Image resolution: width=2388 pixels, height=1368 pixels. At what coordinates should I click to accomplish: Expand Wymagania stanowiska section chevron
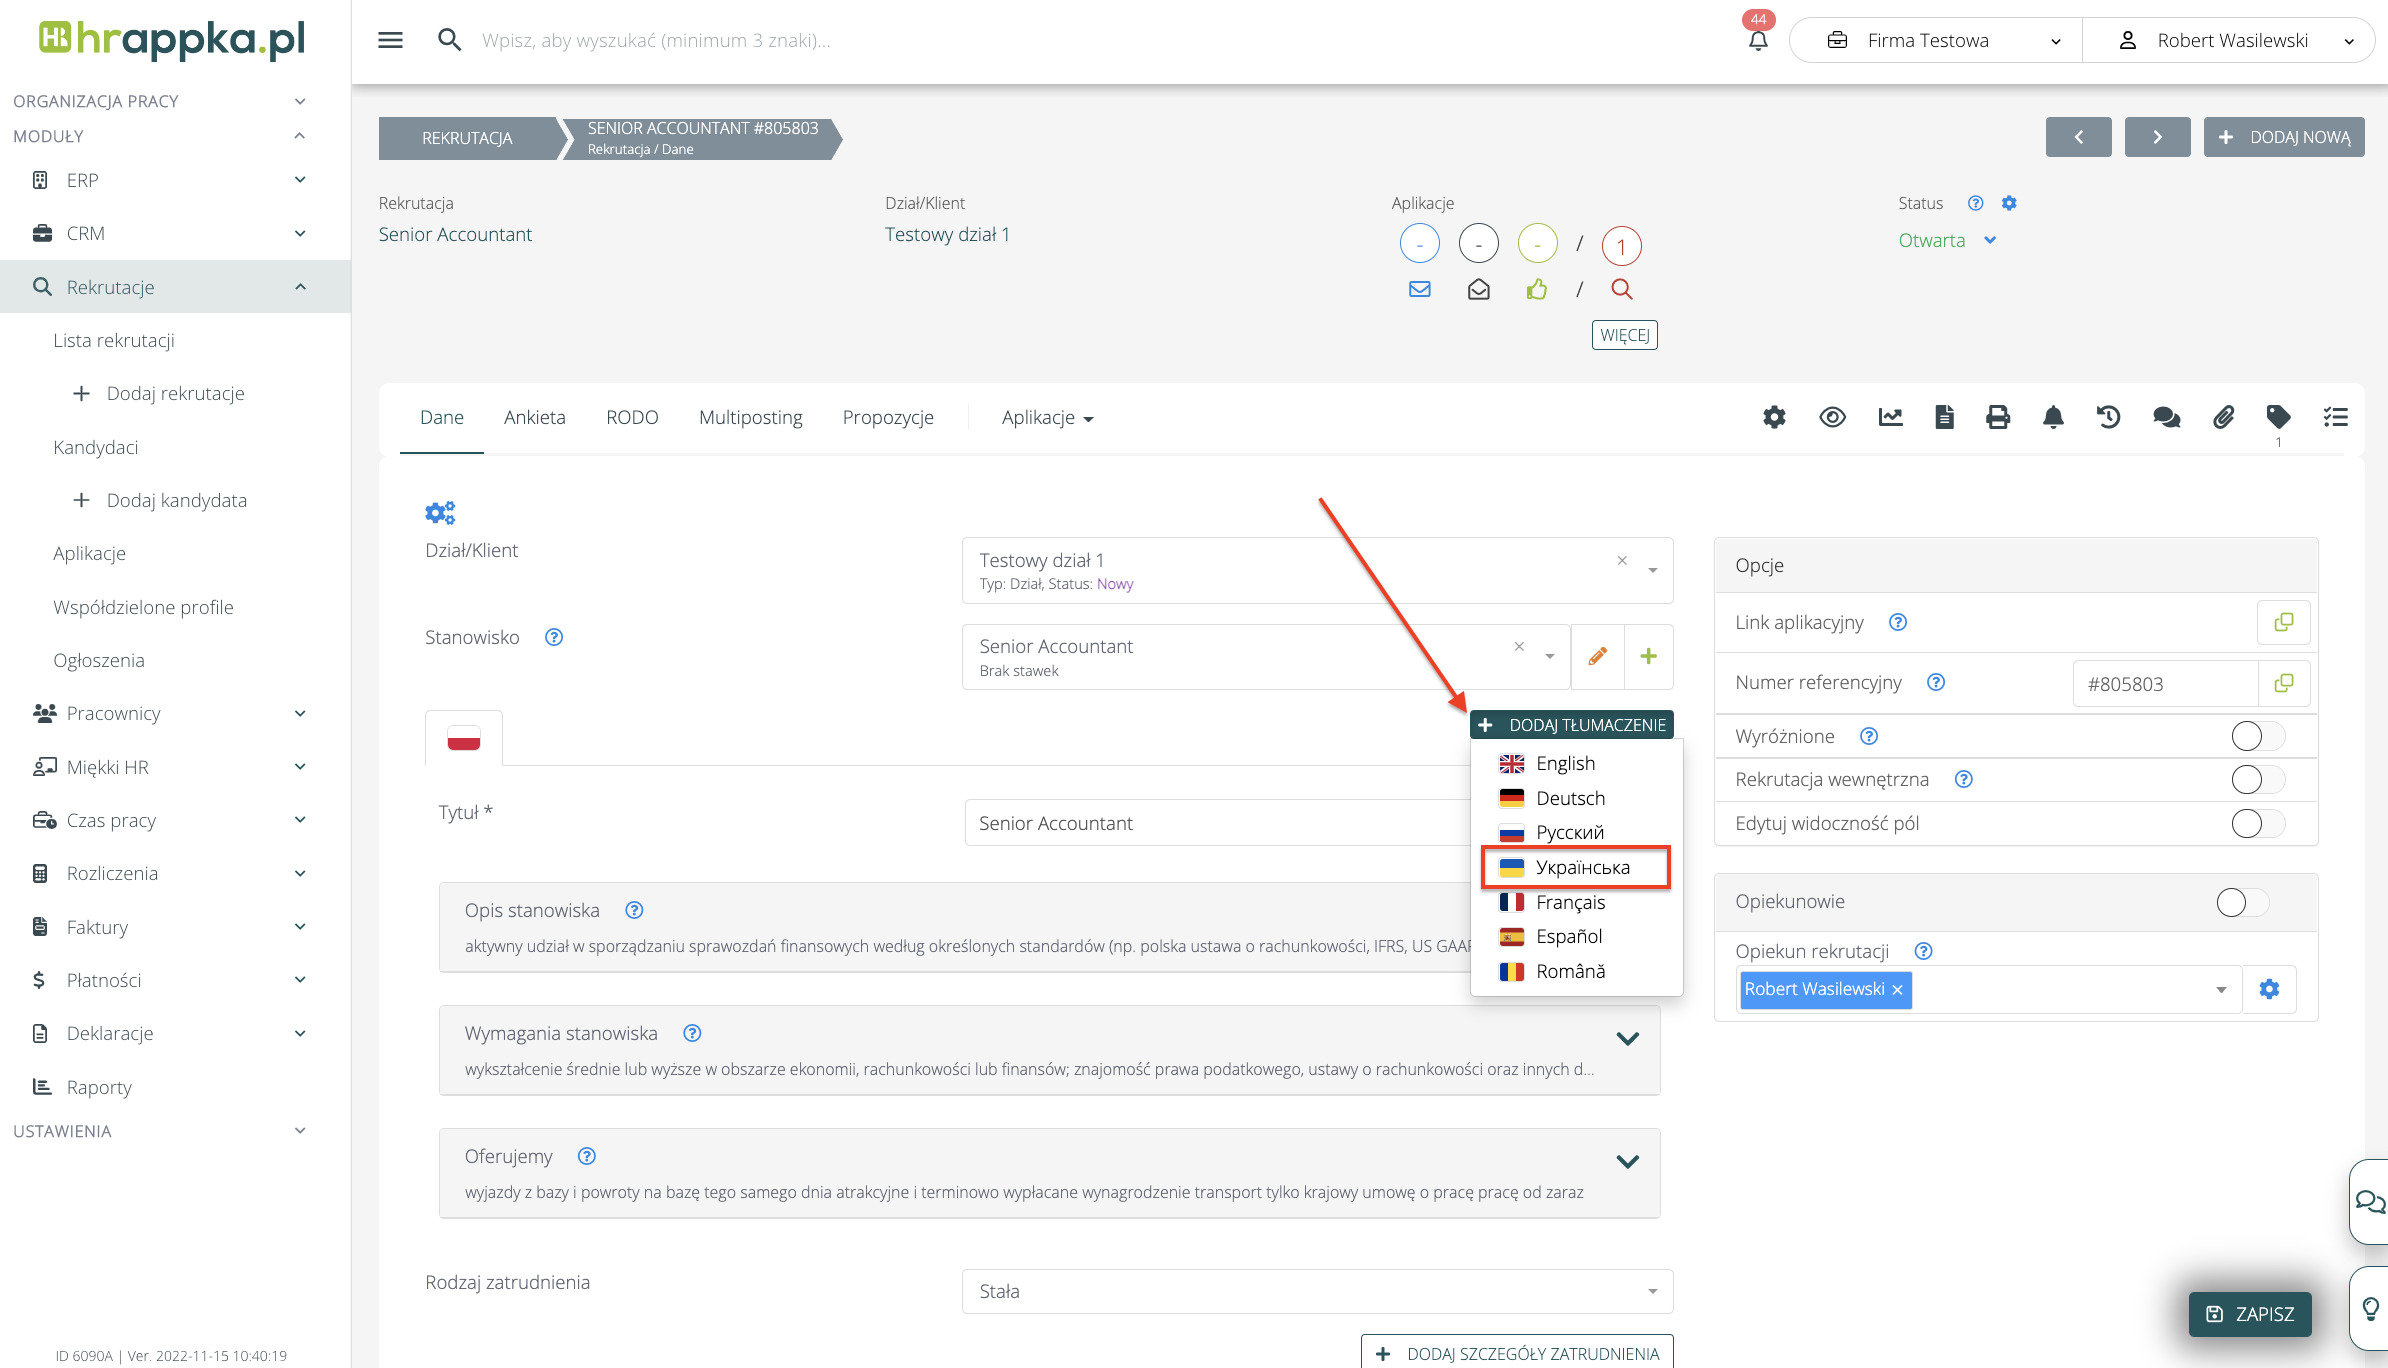click(1627, 1038)
